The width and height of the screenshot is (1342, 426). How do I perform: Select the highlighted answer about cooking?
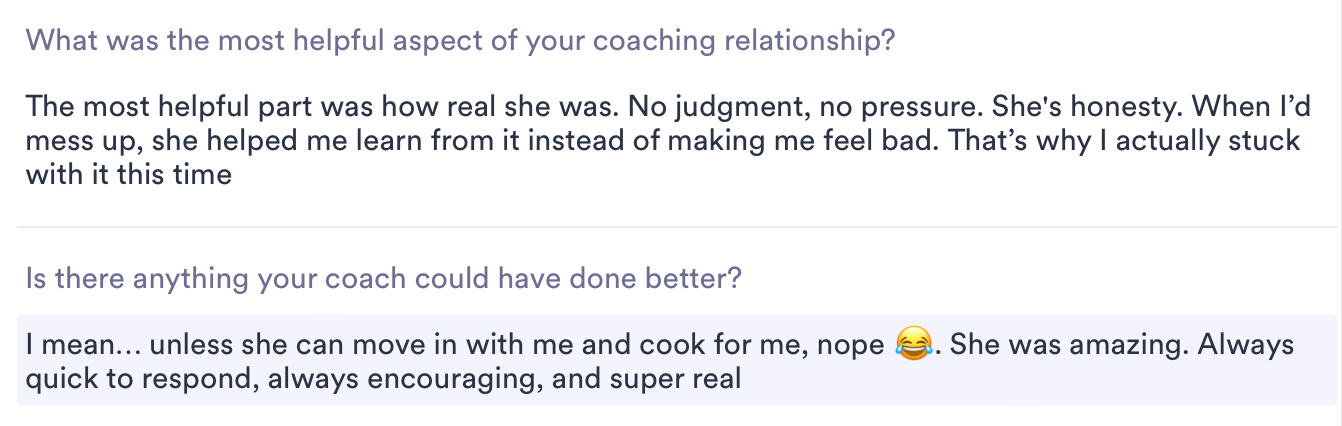660,362
